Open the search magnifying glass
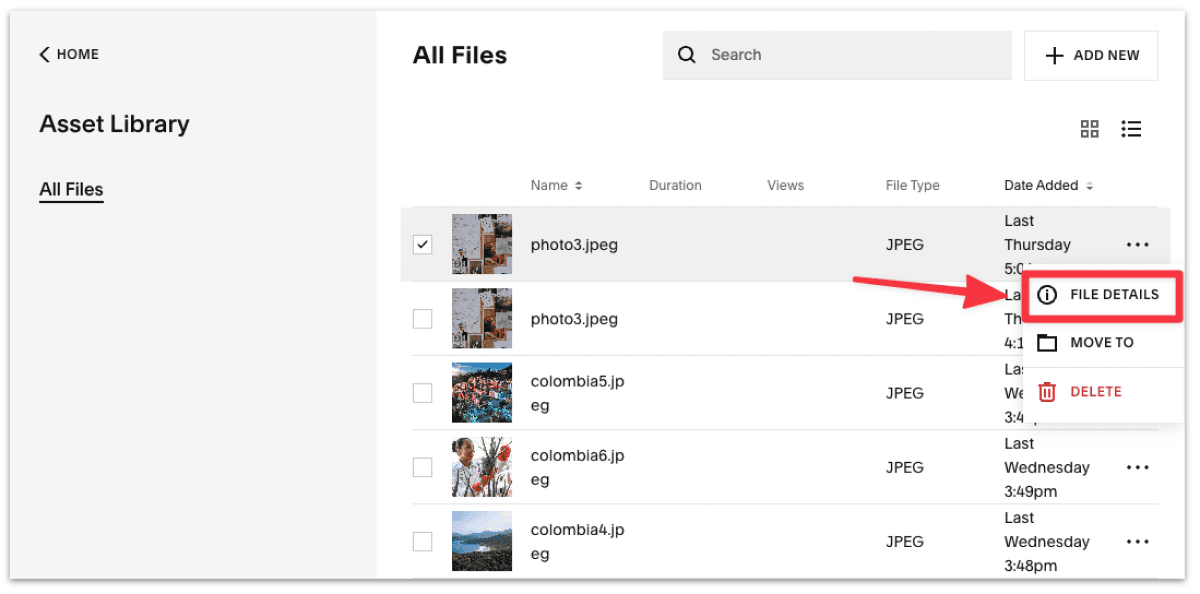The height and width of the screenshot is (594, 1200). coord(686,55)
